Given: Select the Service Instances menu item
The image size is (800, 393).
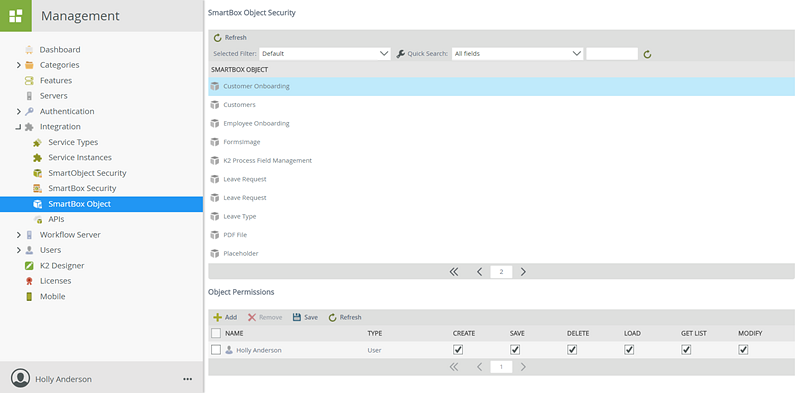Looking at the screenshot, I should pos(80,158).
